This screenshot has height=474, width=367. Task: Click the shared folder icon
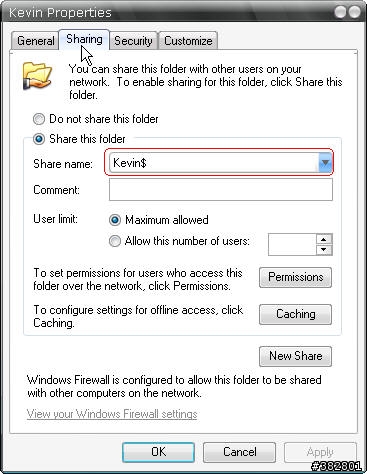(37, 76)
